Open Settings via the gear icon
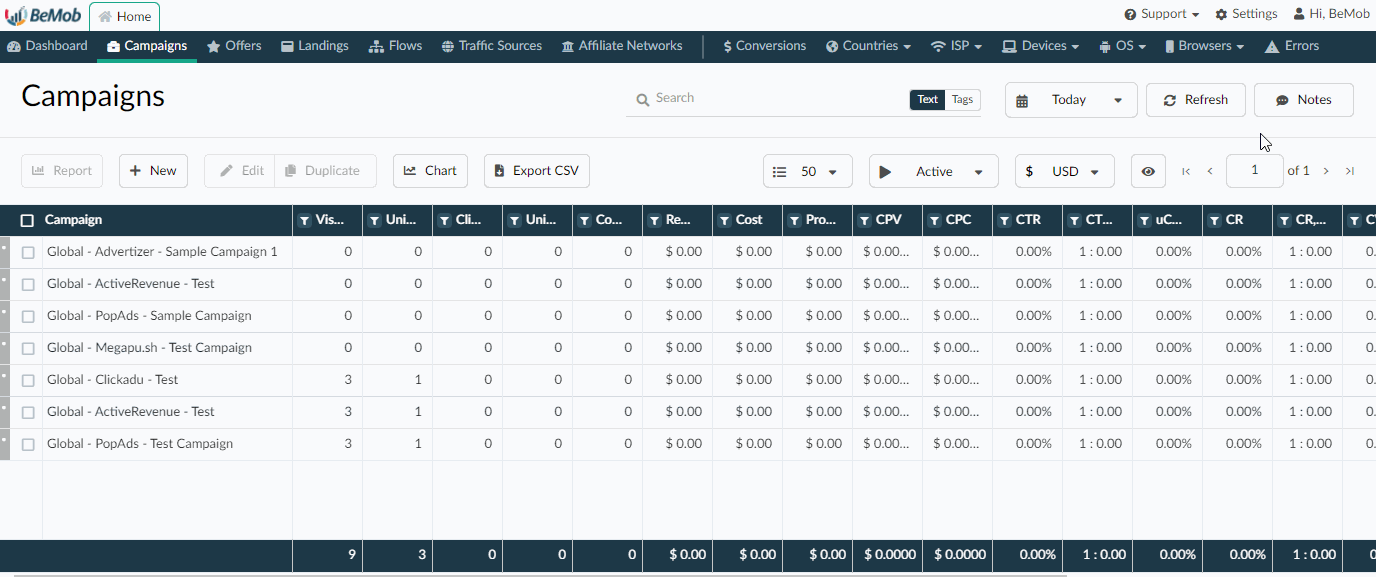This screenshot has width=1376, height=577. 1246,14
